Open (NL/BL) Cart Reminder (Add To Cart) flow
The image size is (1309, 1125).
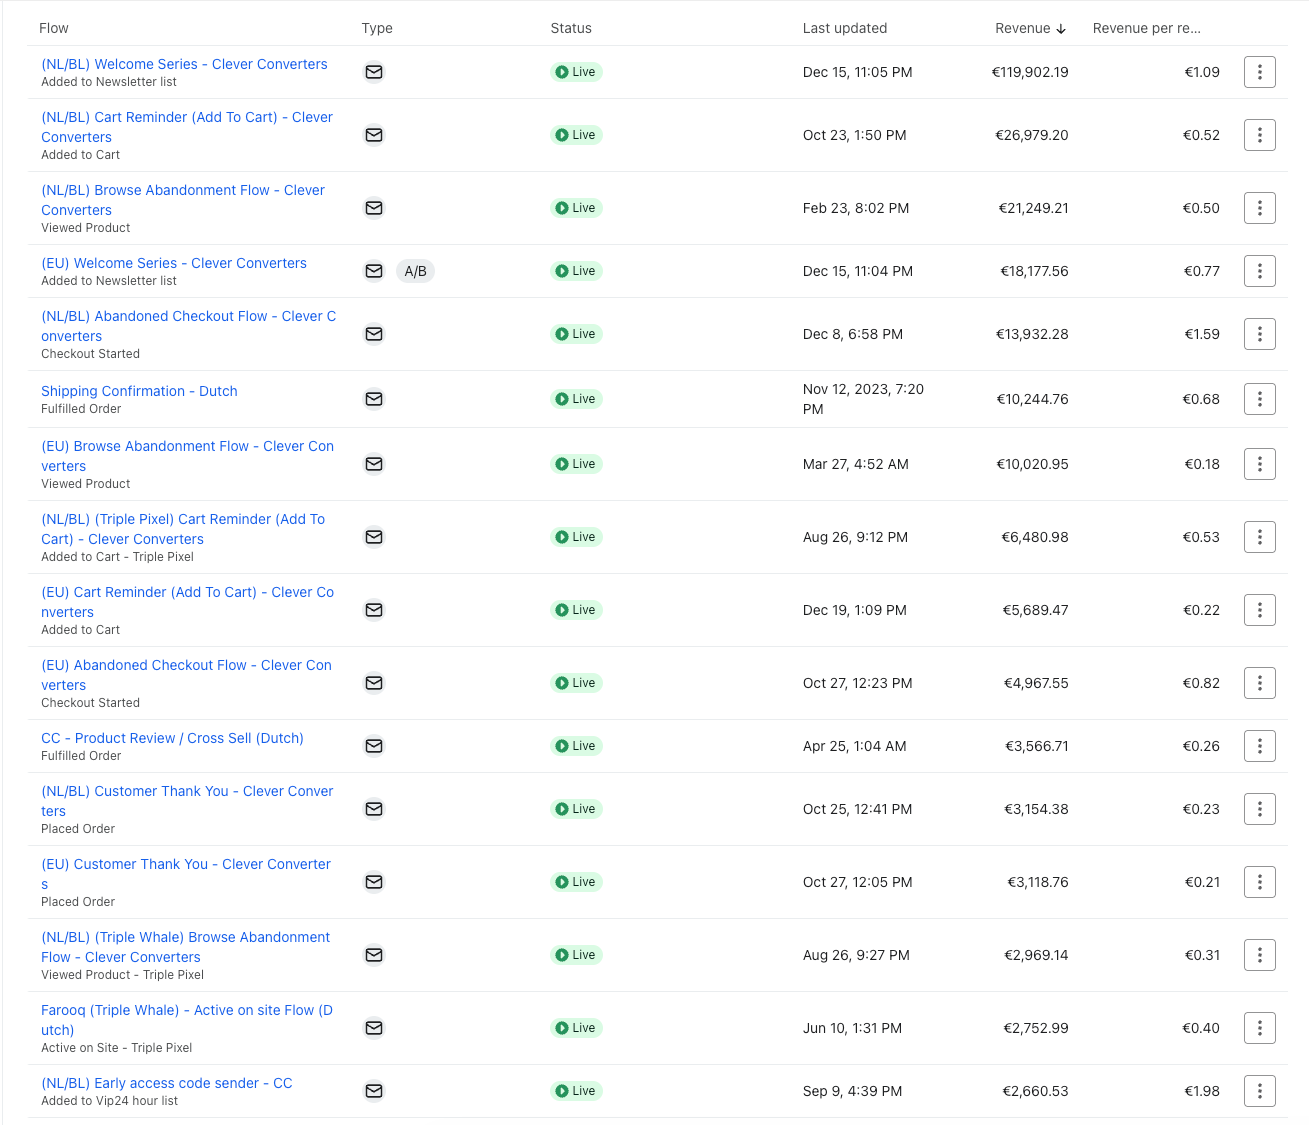tap(187, 127)
